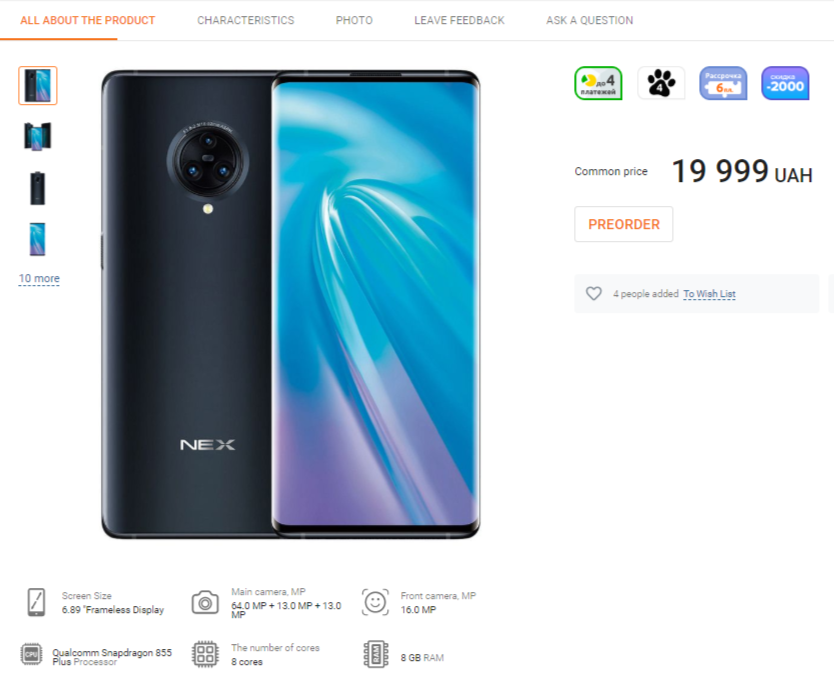Click the screen size phone icon
This screenshot has width=834, height=691.
[x=36, y=602]
